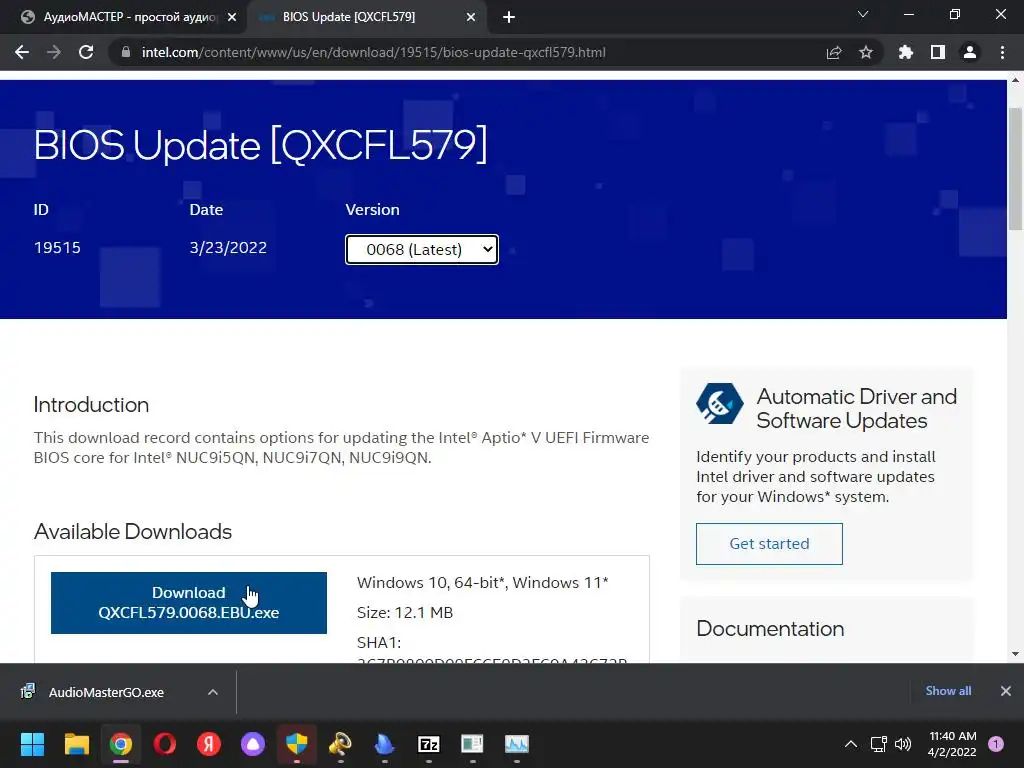Go forward to the next page

[x=54, y=52]
